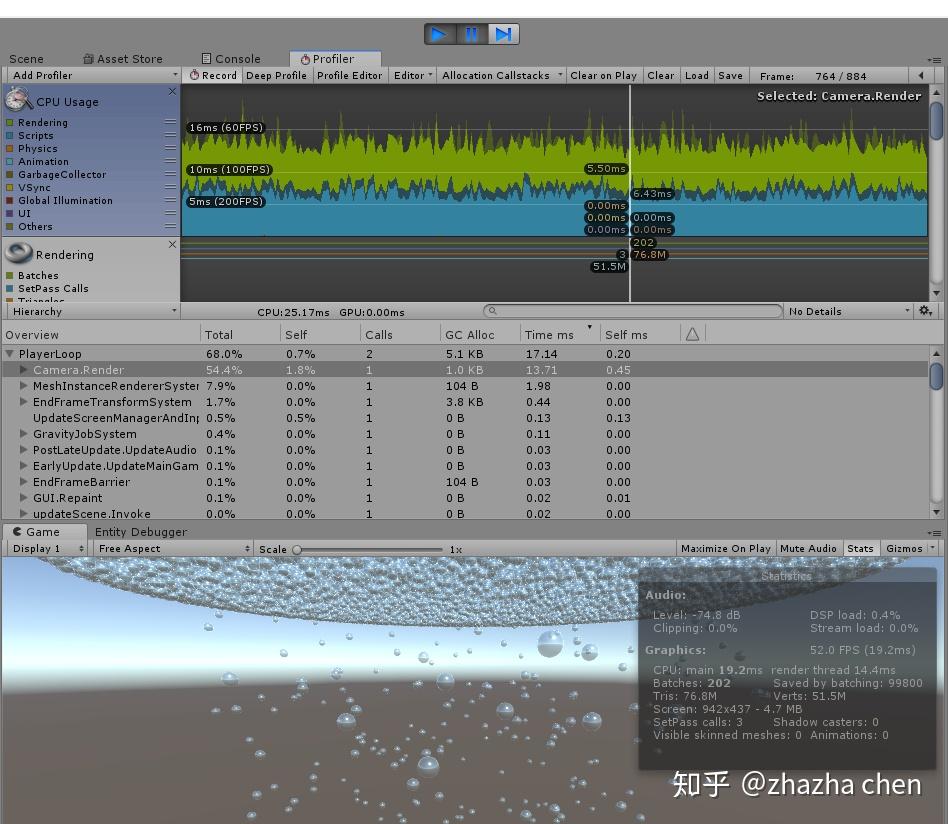Open the Add Profiler dropdown
This screenshot has width=948, height=824.
tap(90, 75)
